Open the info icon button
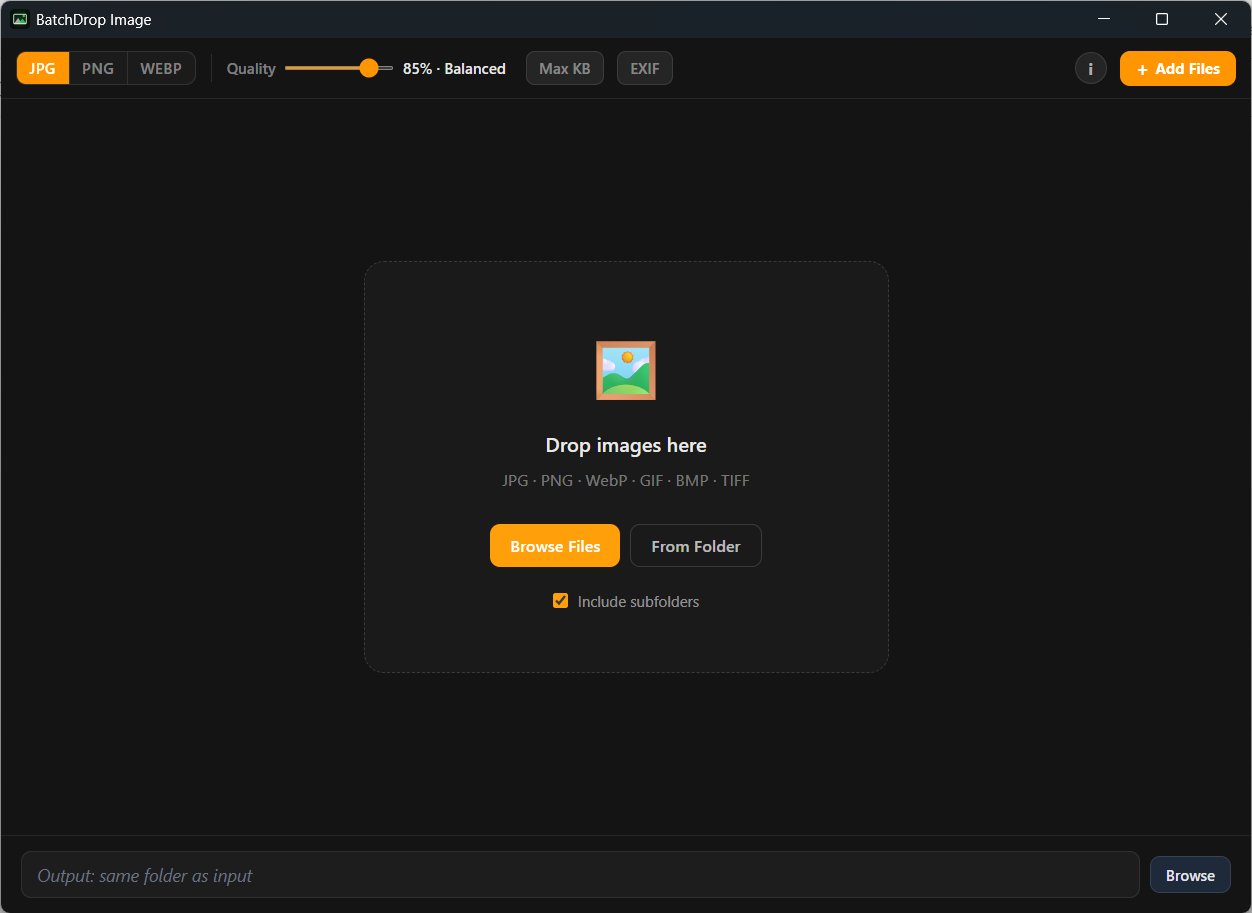Image resolution: width=1252 pixels, height=913 pixels. pyautogui.click(x=1091, y=68)
